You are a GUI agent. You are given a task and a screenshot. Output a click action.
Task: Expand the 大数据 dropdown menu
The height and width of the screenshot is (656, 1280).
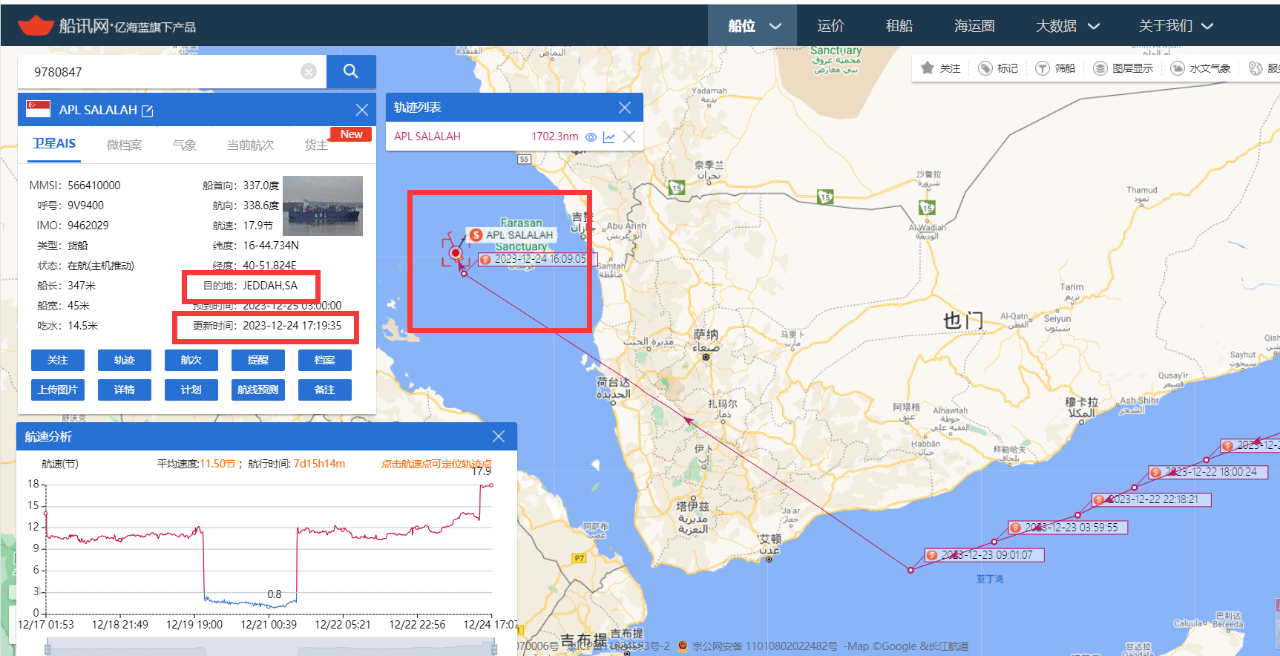[x=1067, y=26]
